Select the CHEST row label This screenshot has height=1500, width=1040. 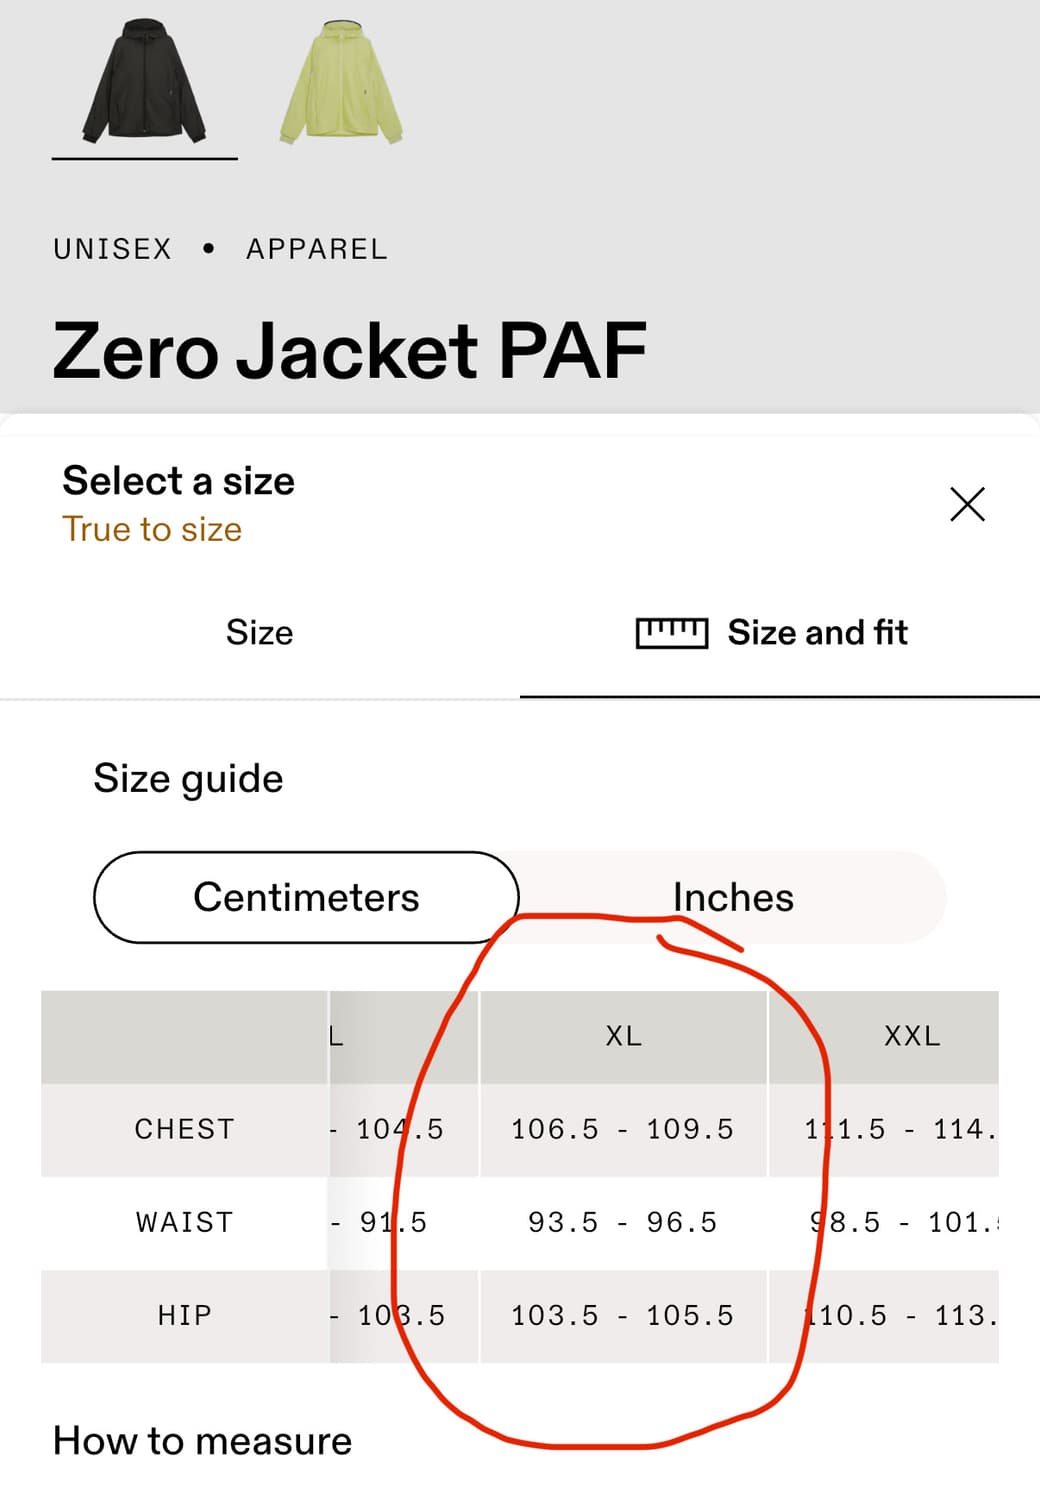[x=184, y=1128]
